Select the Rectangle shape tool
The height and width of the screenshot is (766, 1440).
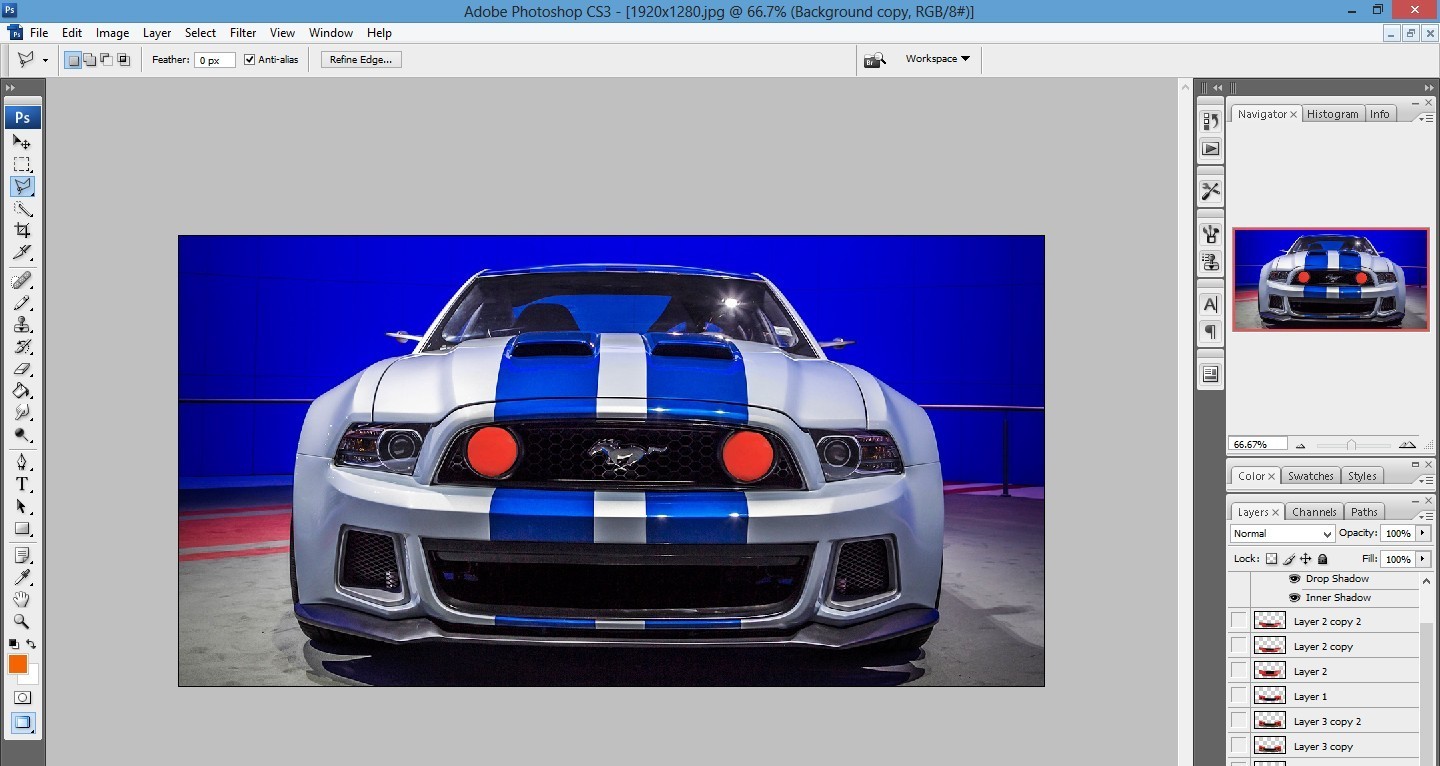(x=22, y=528)
